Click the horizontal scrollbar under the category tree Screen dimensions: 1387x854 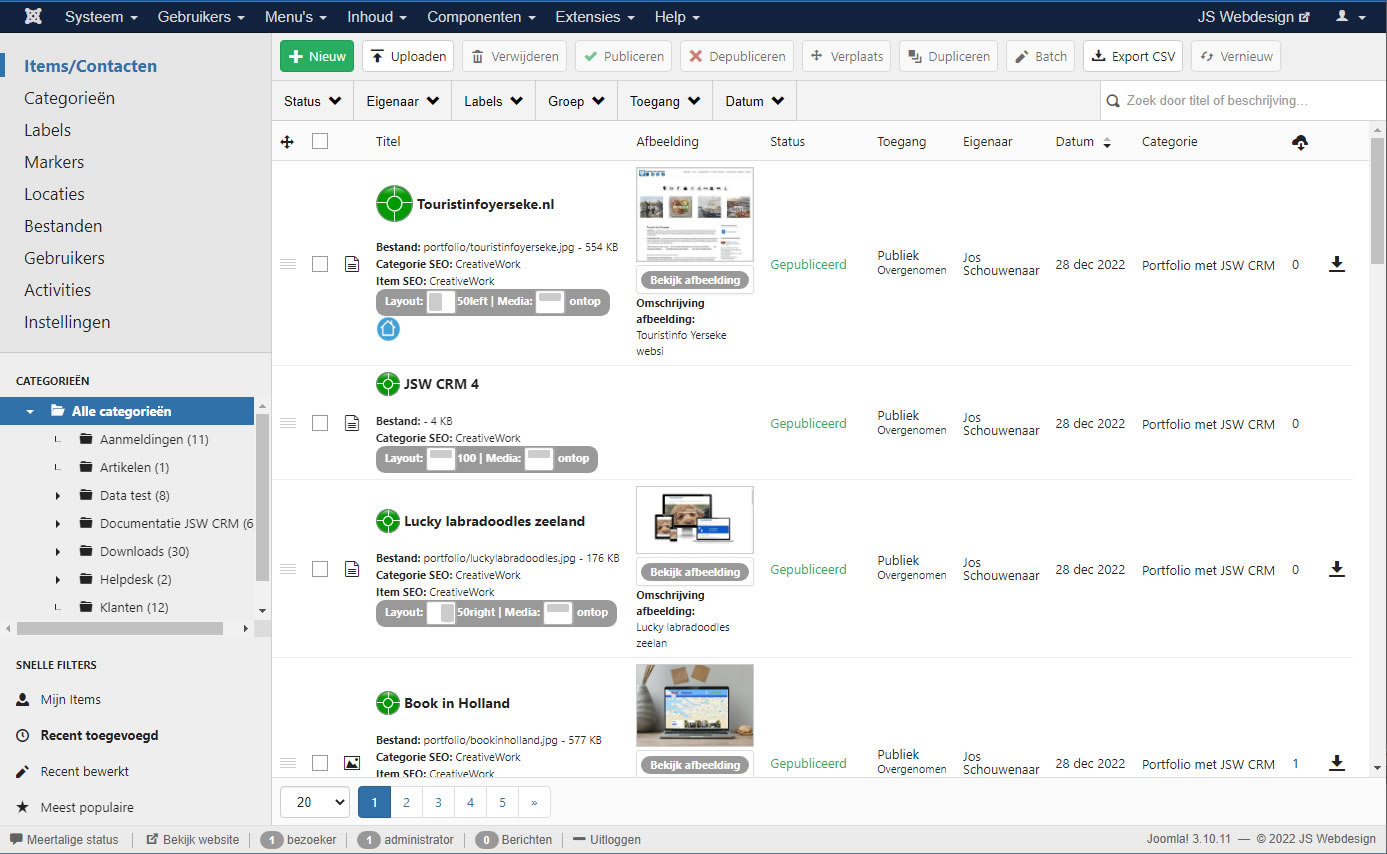[x=120, y=629]
